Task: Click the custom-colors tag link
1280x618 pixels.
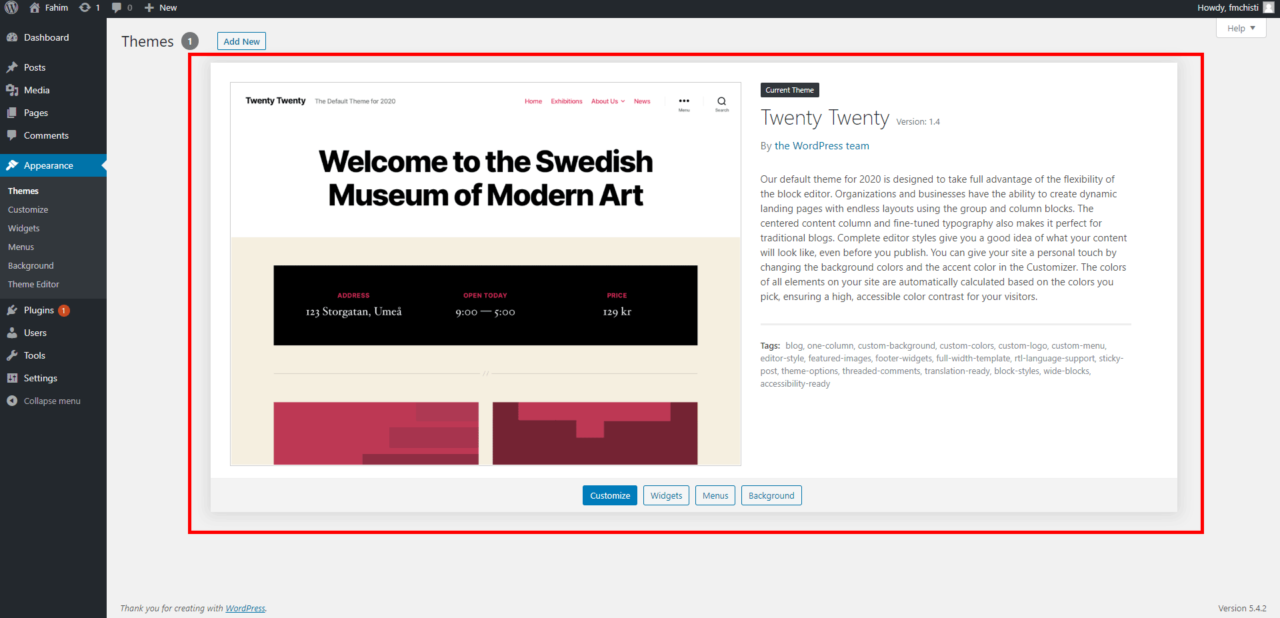Action: click(x=966, y=345)
